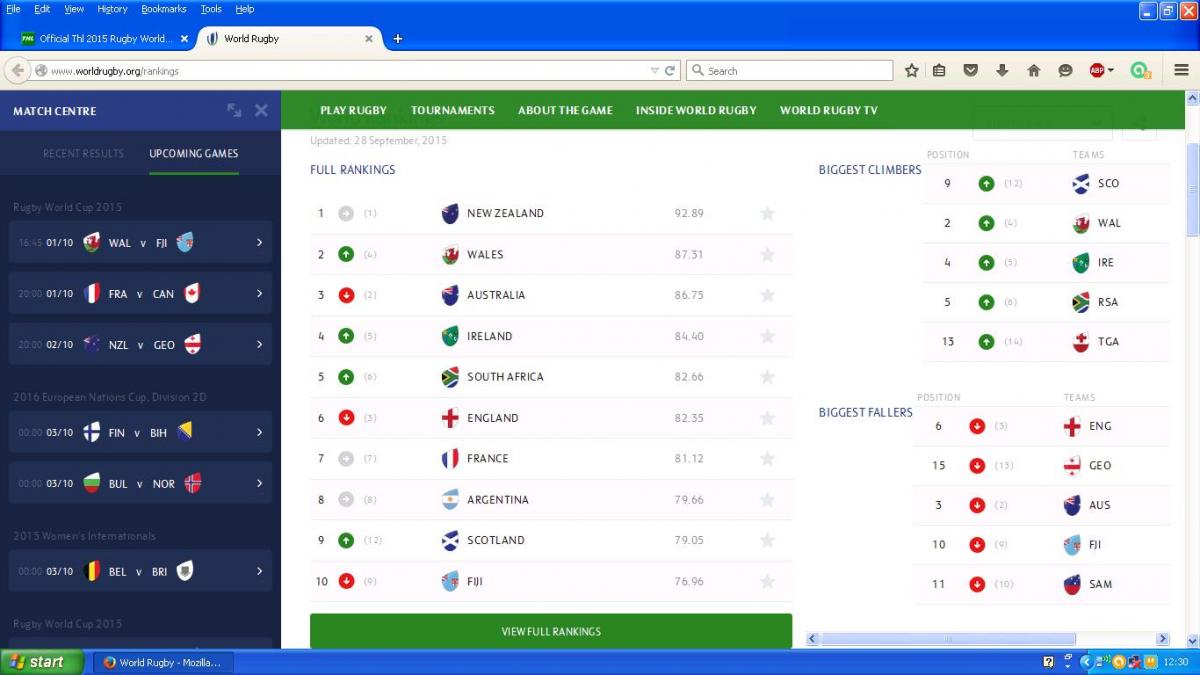Image resolution: width=1200 pixels, height=675 pixels.
Task: Star Argentina as a favorite team
Action: [x=767, y=499]
